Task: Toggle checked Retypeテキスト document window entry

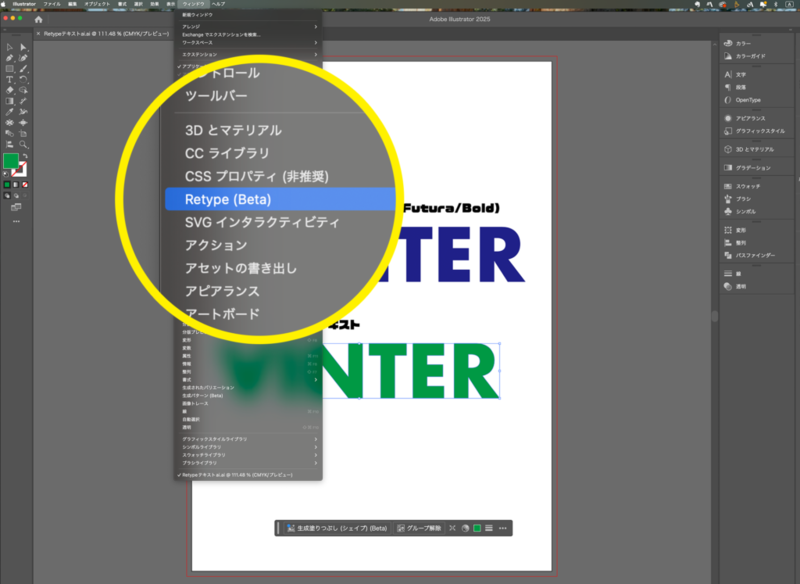Action: pyautogui.click(x=248, y=475)
